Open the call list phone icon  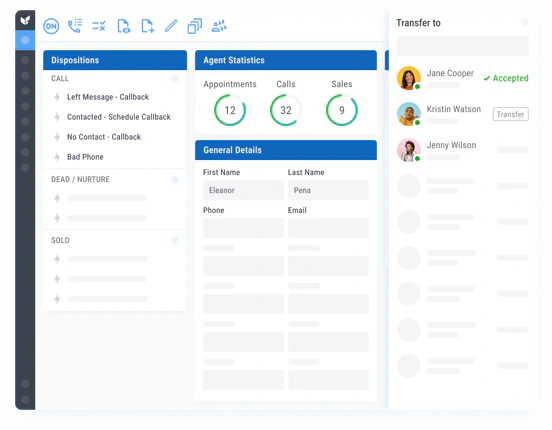tap(75, 26)
